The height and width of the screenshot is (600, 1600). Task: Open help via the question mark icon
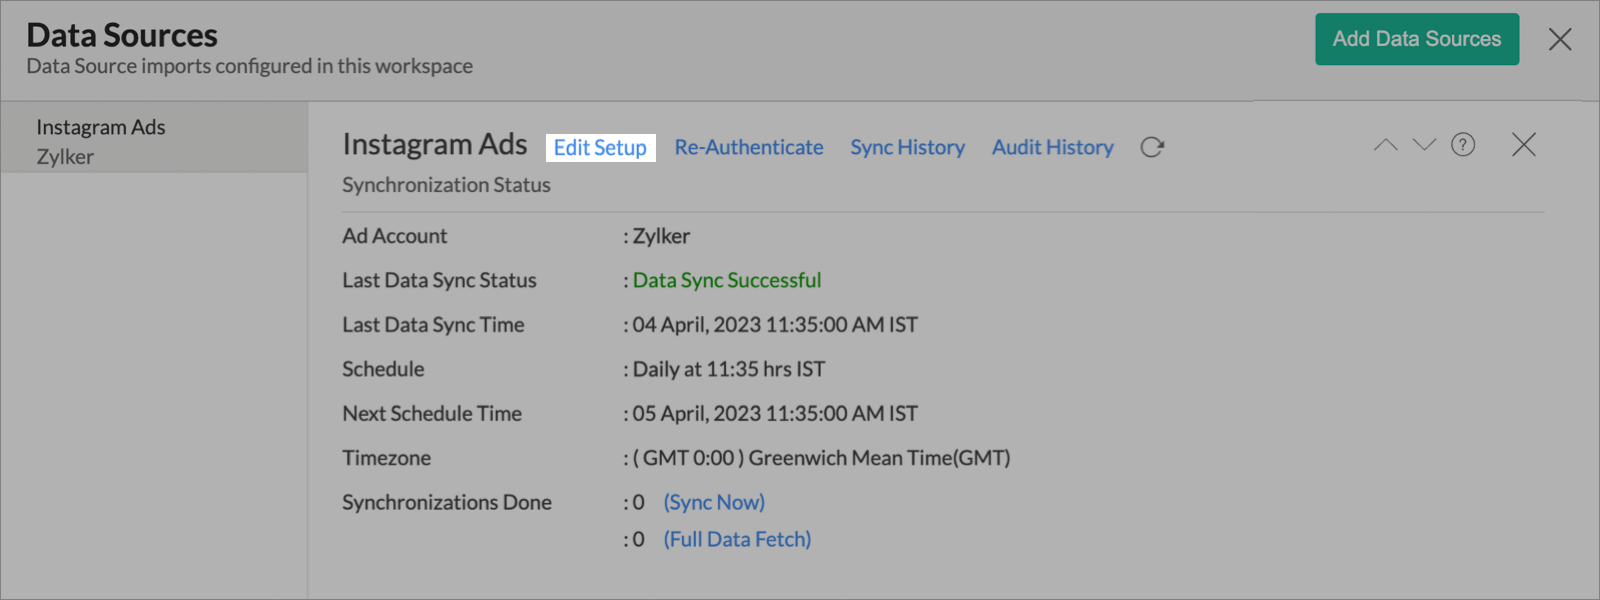point(1463,145)
